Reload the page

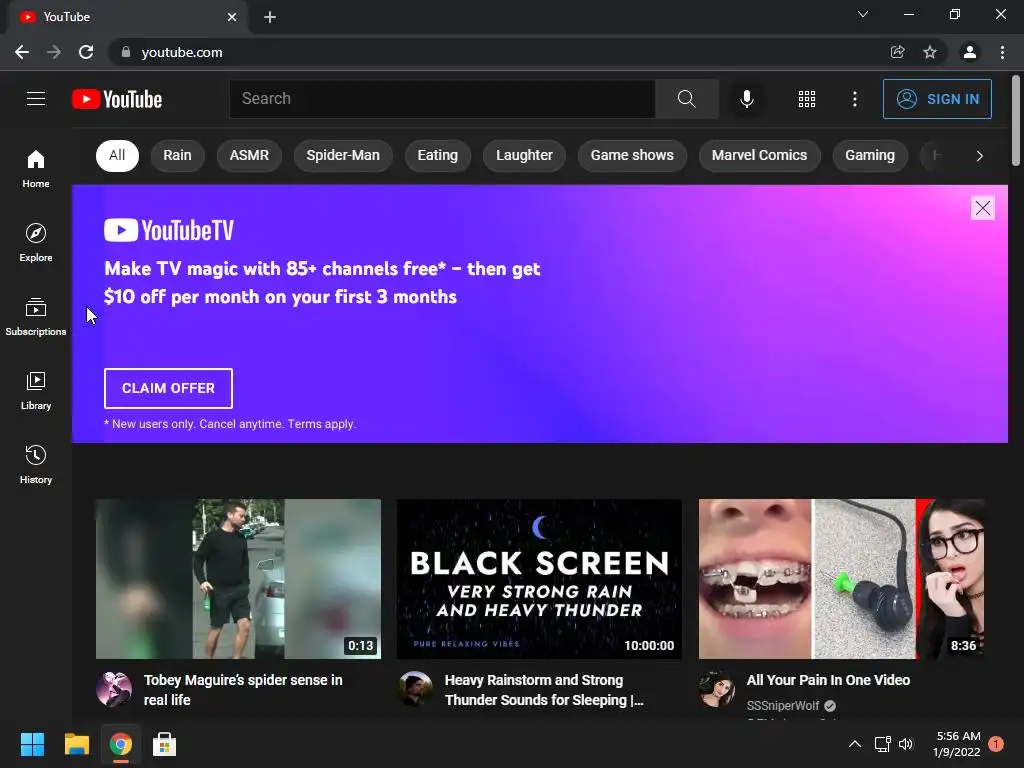(86, 52)
